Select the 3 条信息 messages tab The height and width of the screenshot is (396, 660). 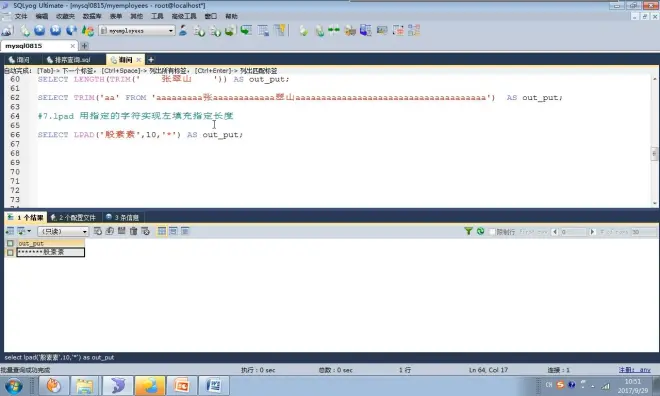point(122,218)
